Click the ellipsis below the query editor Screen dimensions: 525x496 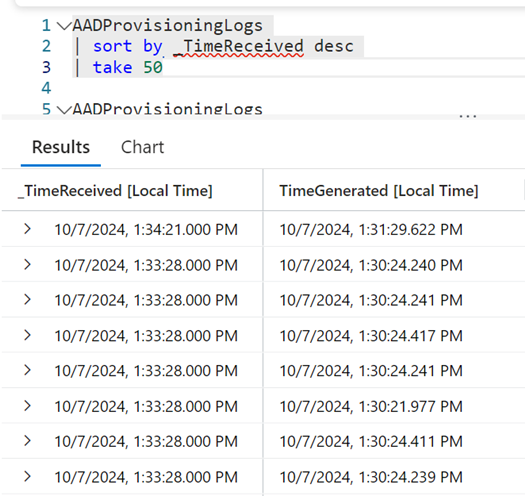(x=468, y=116)
